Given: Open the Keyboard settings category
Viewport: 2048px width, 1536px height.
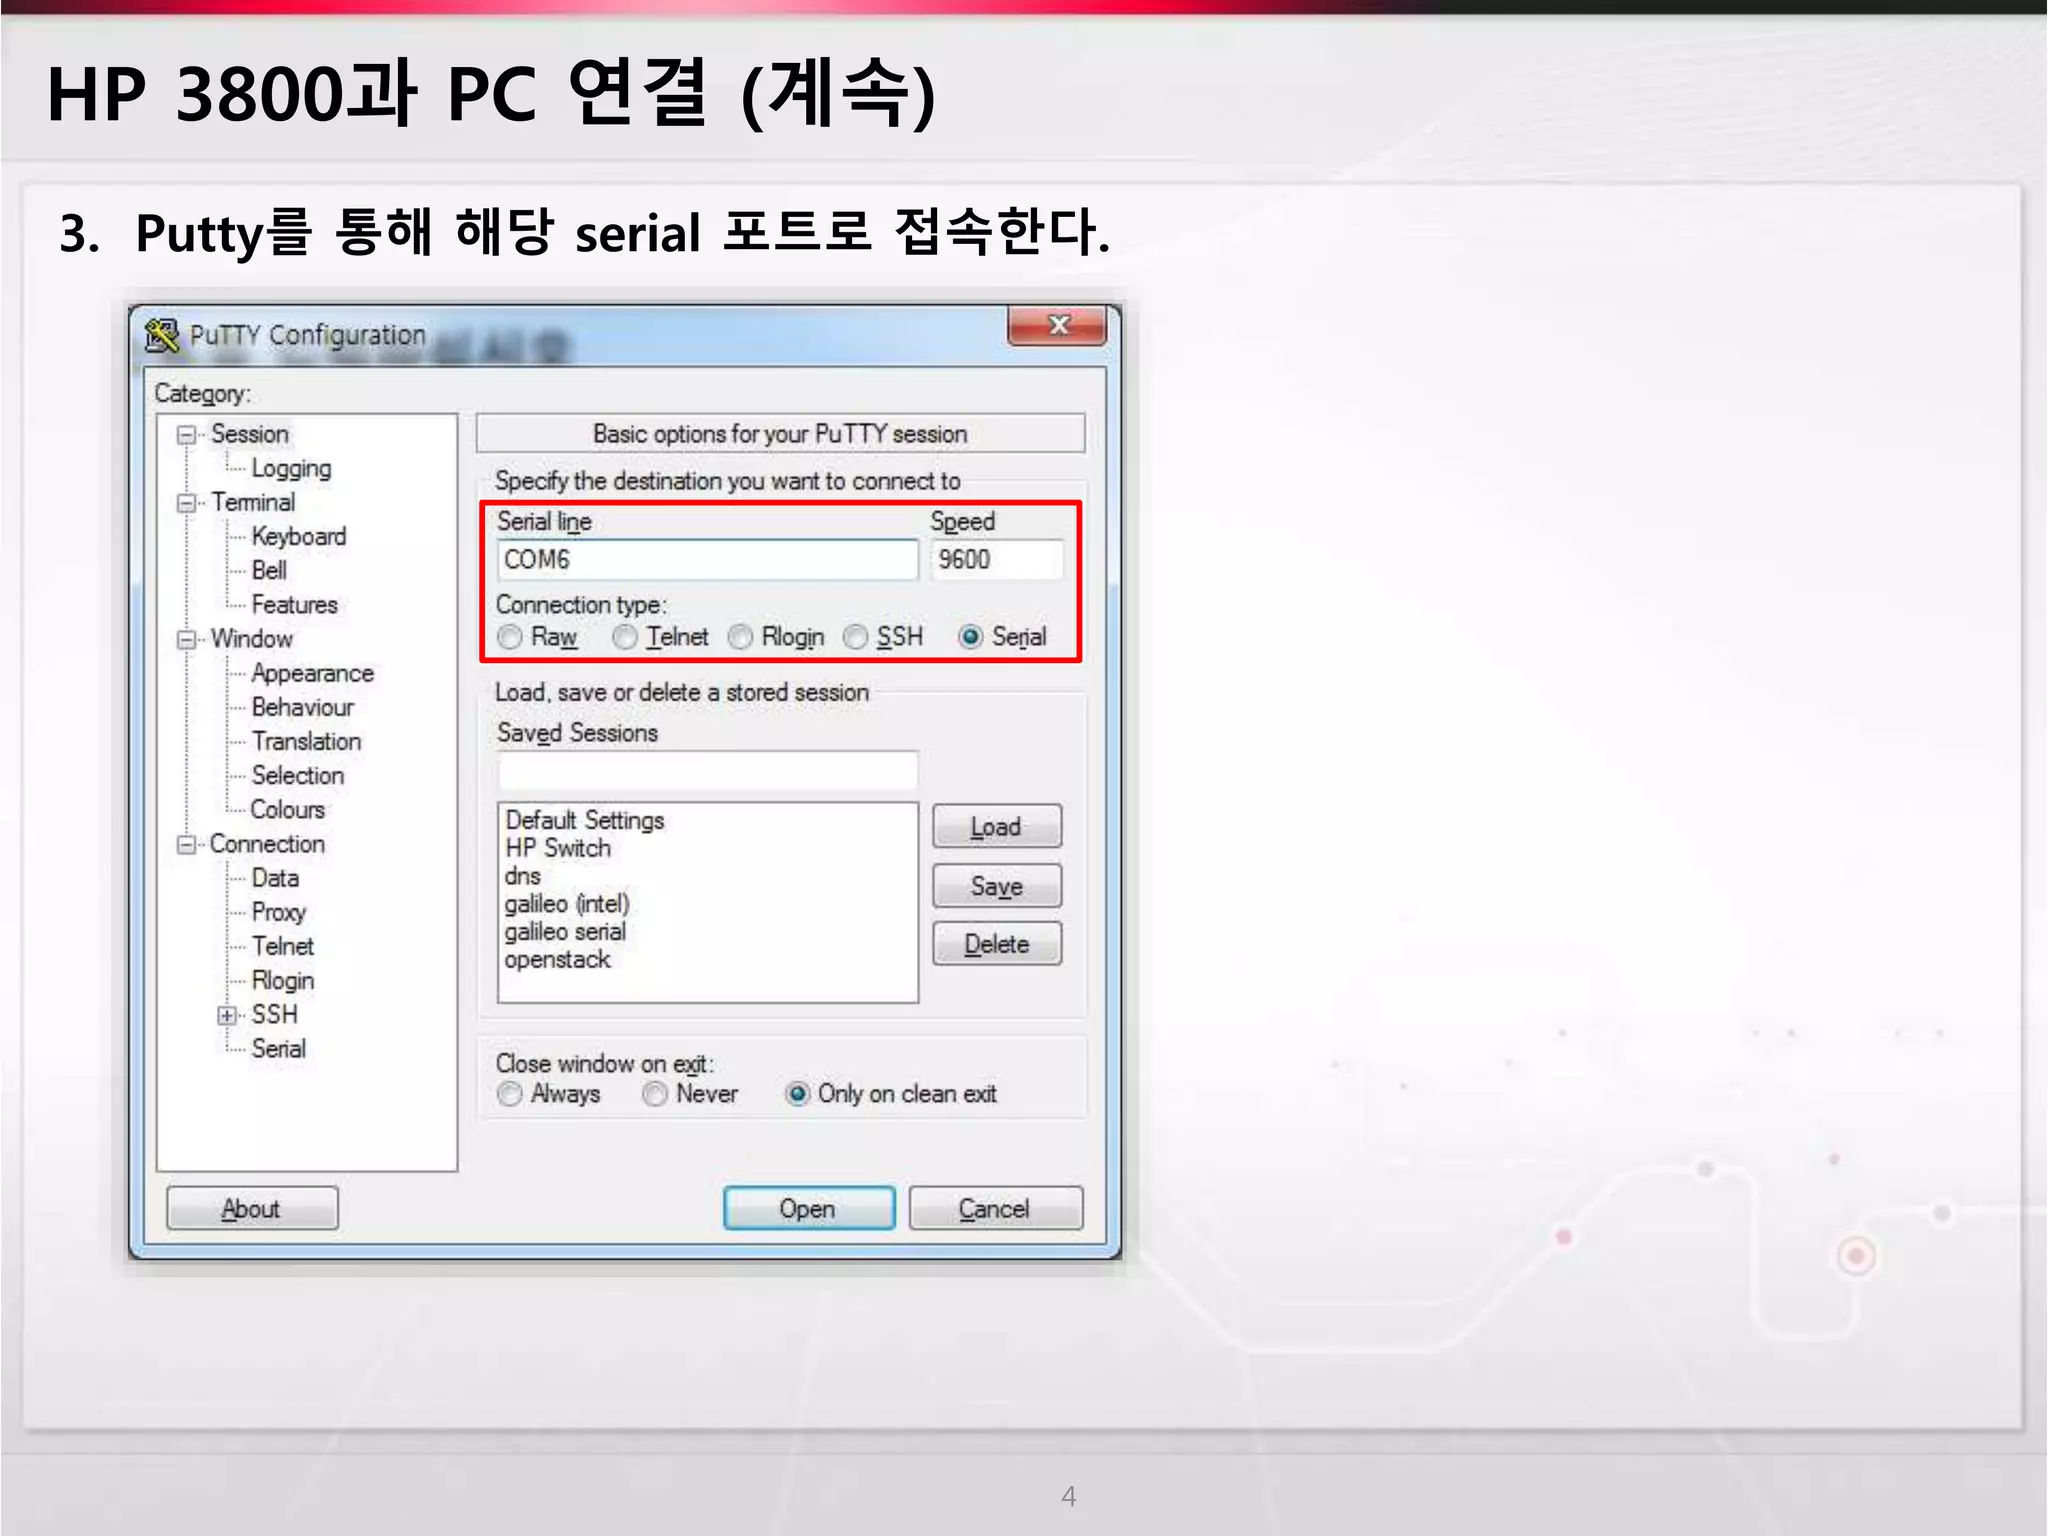Looking at the screenshot, I should pyautogui.click(x=299, y=537).
